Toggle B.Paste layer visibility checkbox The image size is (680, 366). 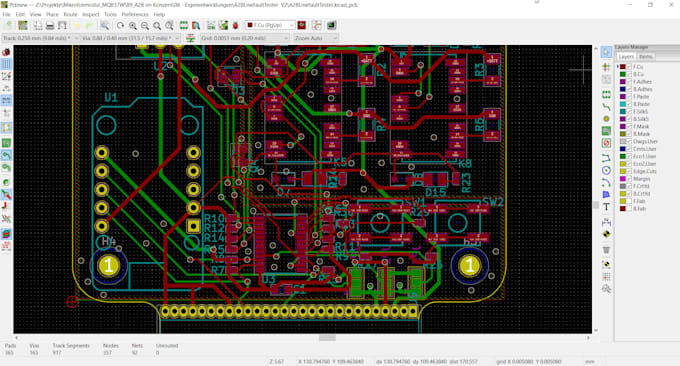point(629,104)
